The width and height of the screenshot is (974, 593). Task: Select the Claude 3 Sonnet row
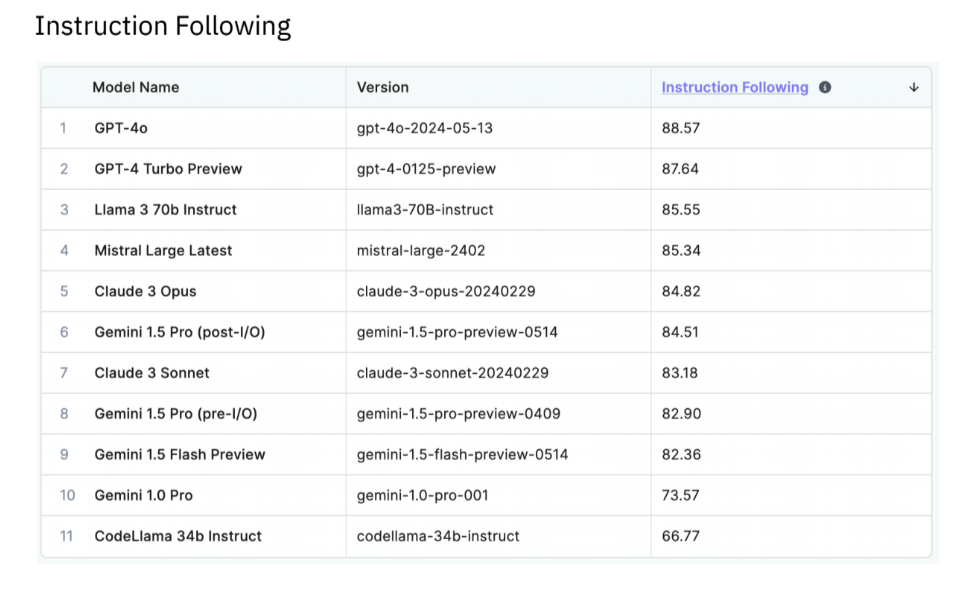[486, 373]
